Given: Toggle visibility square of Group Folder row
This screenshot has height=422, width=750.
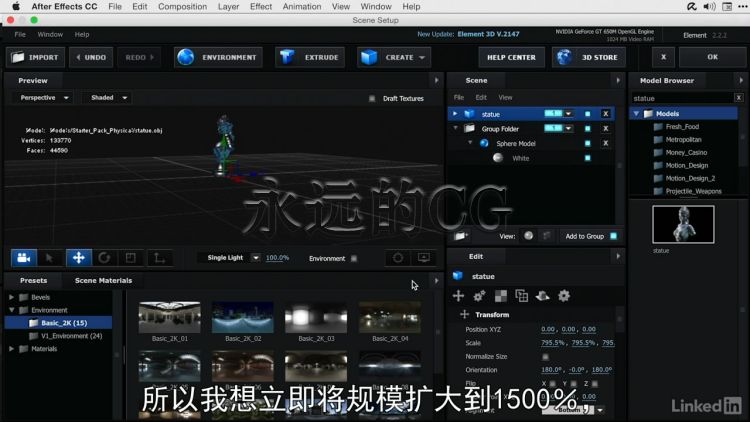Looking at the screenshot, I should click(x=587, y=129).
